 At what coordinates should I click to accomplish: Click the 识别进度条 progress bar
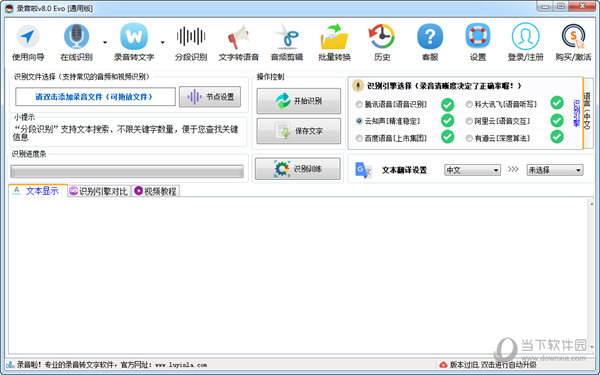[x=127, y=171]
